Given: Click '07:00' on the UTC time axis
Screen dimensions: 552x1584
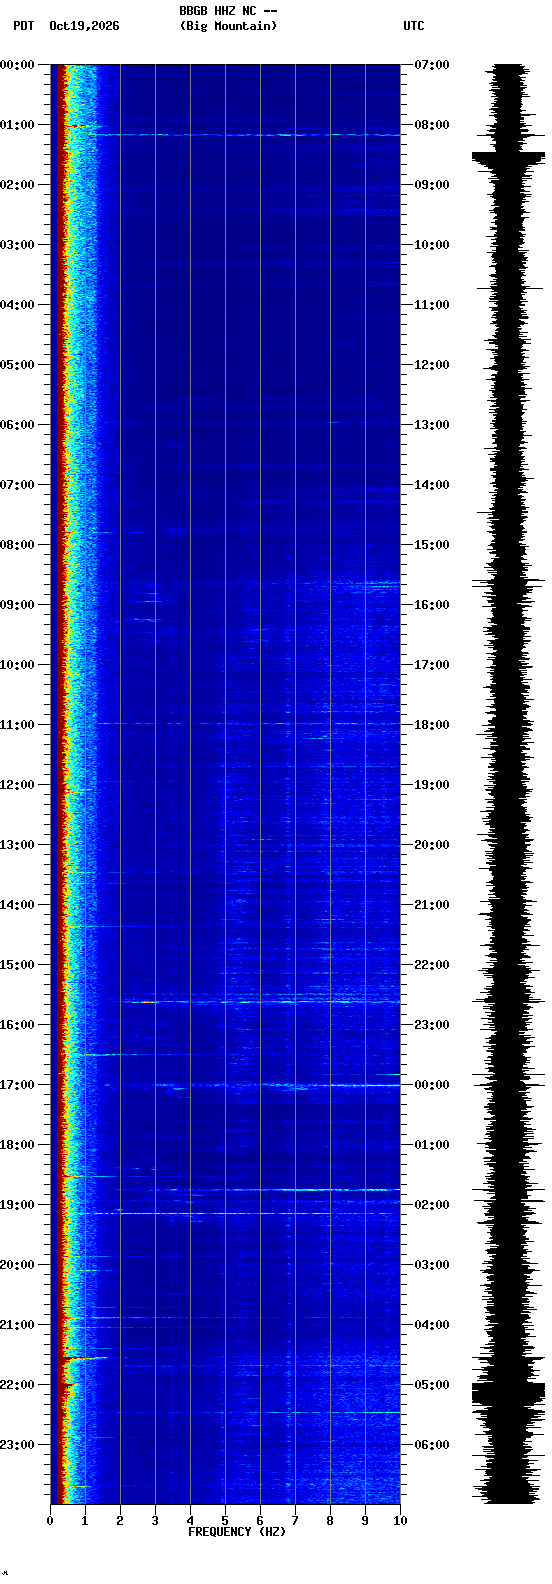Looking at the screenshot, I should [432, 65].
